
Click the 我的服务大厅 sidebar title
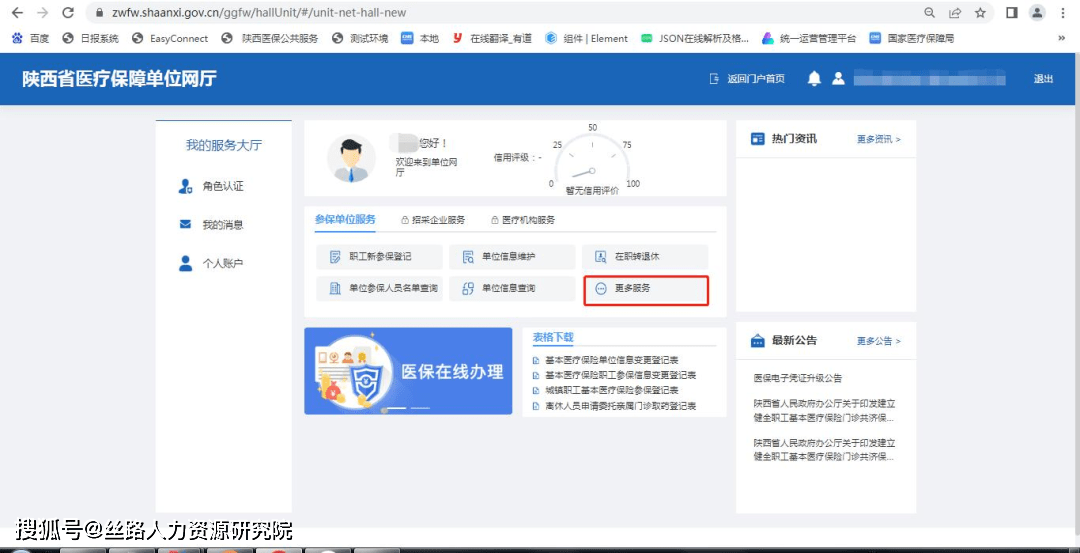tap(224, 145)
